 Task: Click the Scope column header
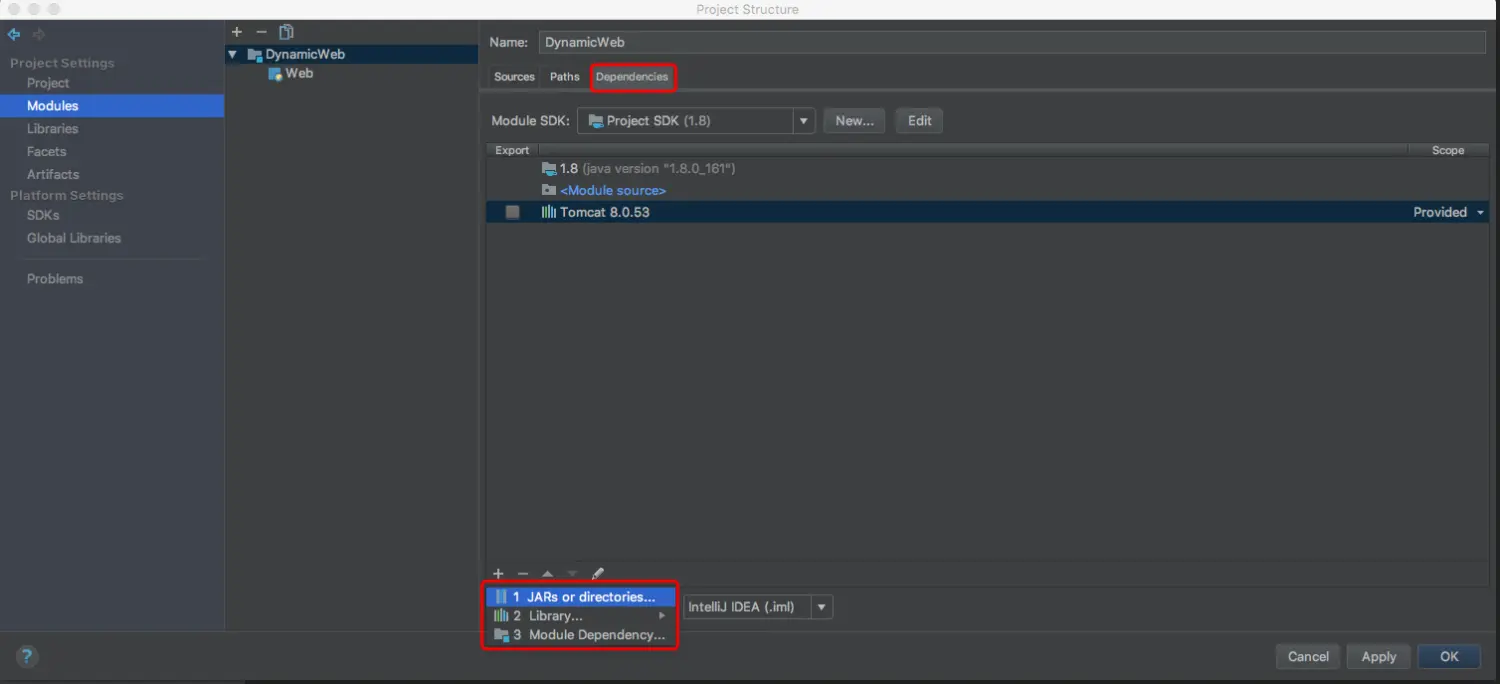tap(1447, 150)
